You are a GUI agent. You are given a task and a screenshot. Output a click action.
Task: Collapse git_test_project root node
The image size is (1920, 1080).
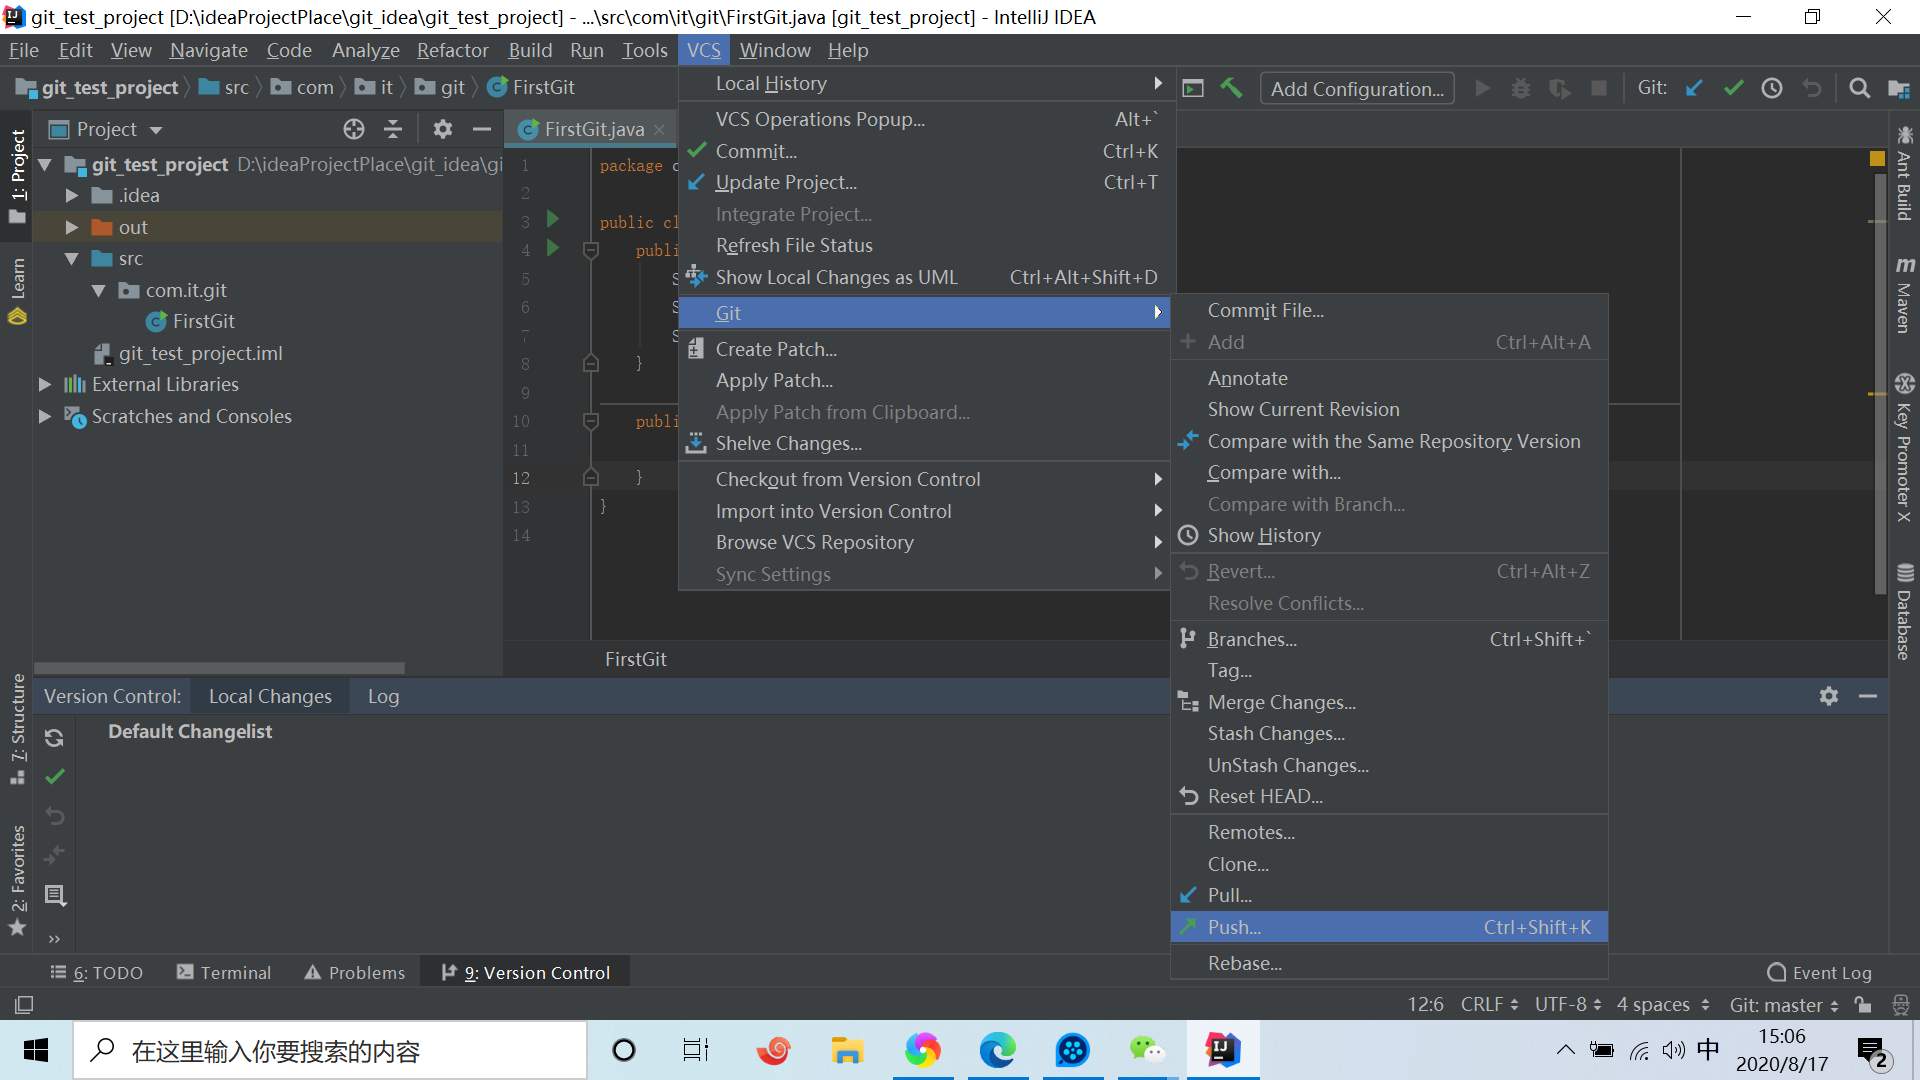[x=44, y=164]
